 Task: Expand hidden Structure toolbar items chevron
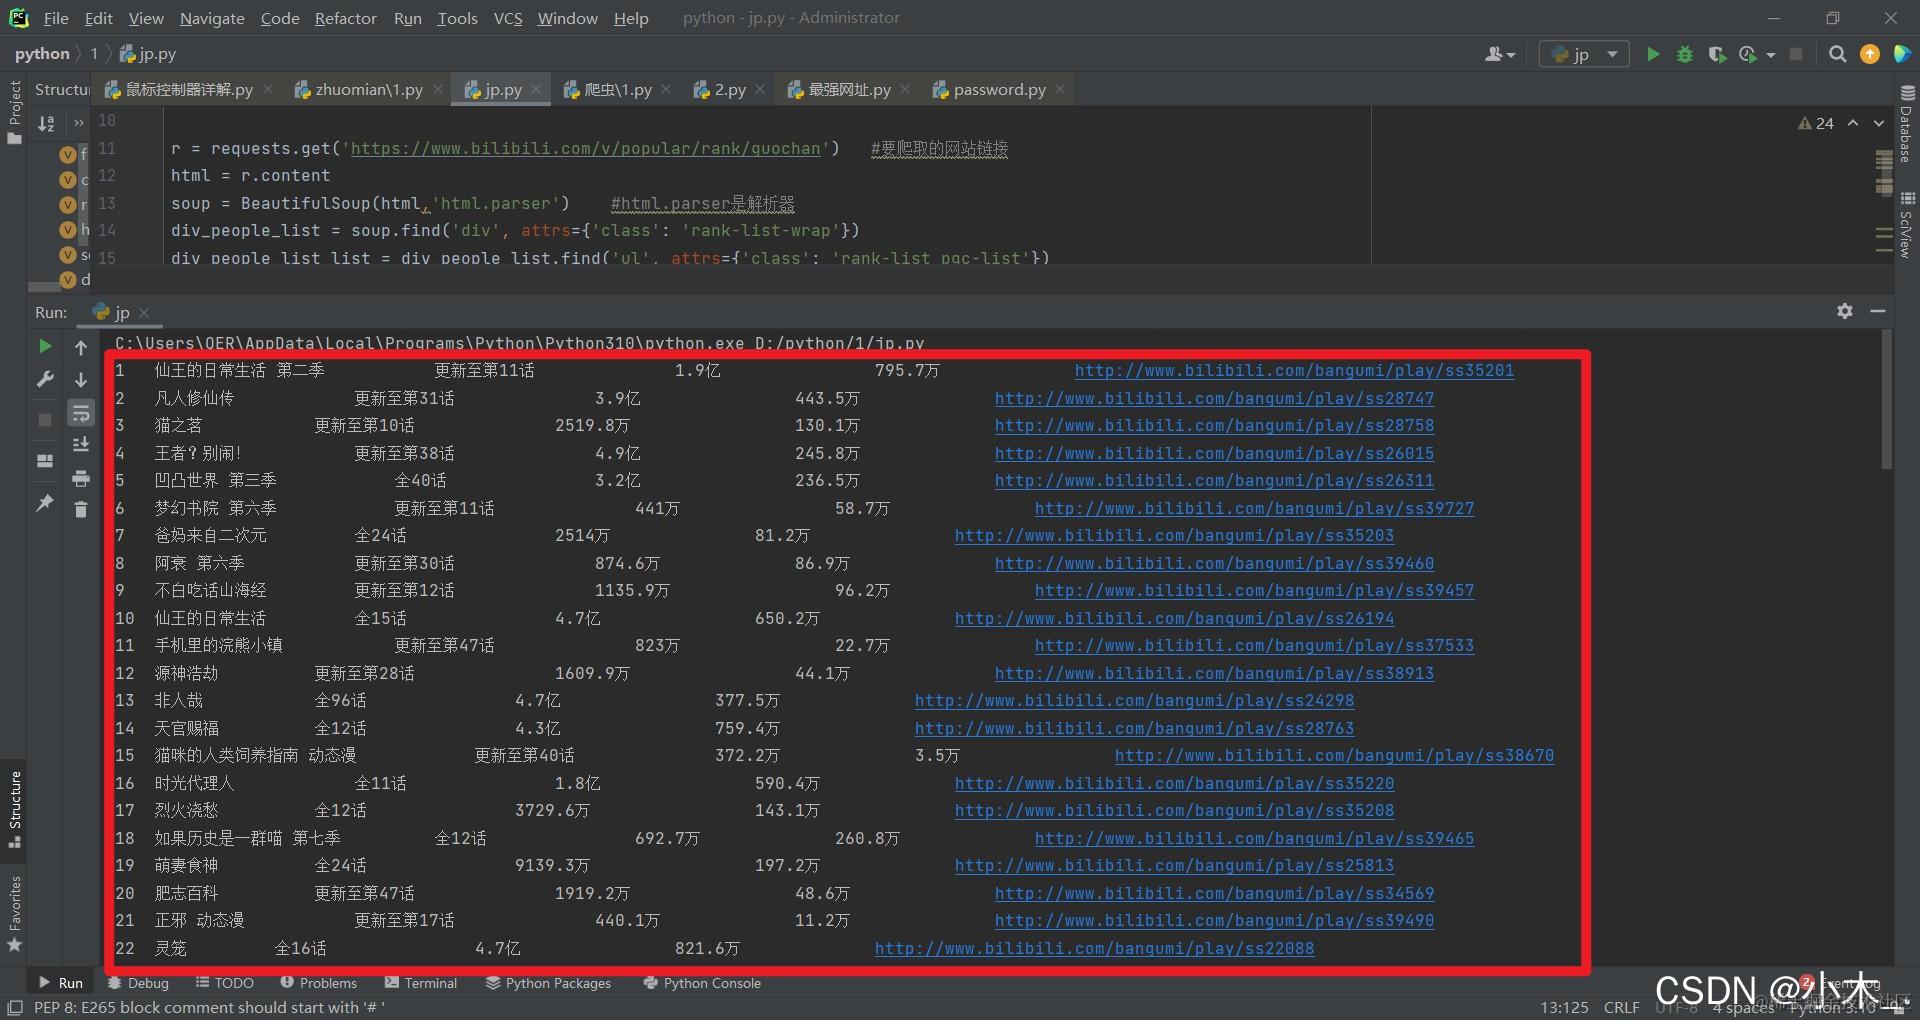point(79,123)
